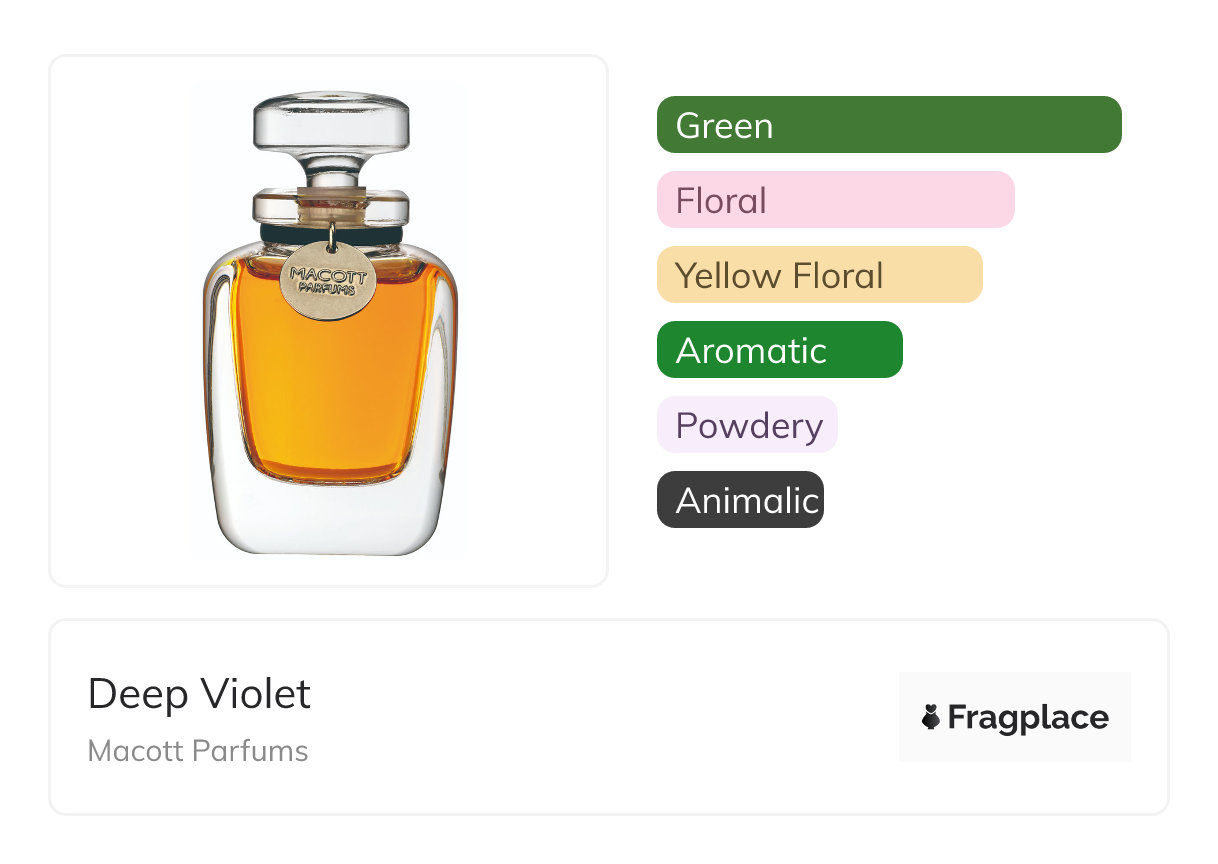Click the dark gray Animalic accord bar
The image size is (1218, 864).
click(740, 500)
